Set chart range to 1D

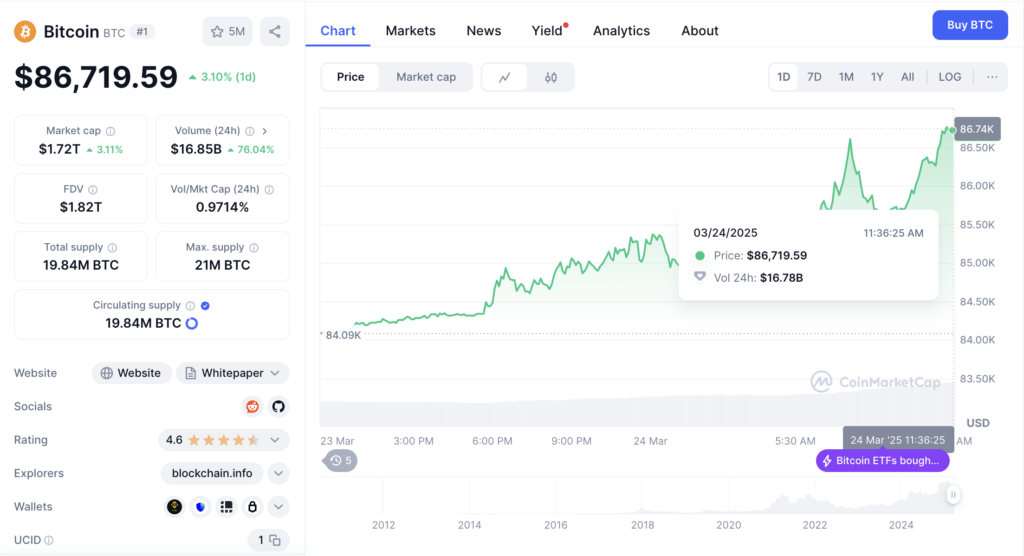tap(784, 77)
